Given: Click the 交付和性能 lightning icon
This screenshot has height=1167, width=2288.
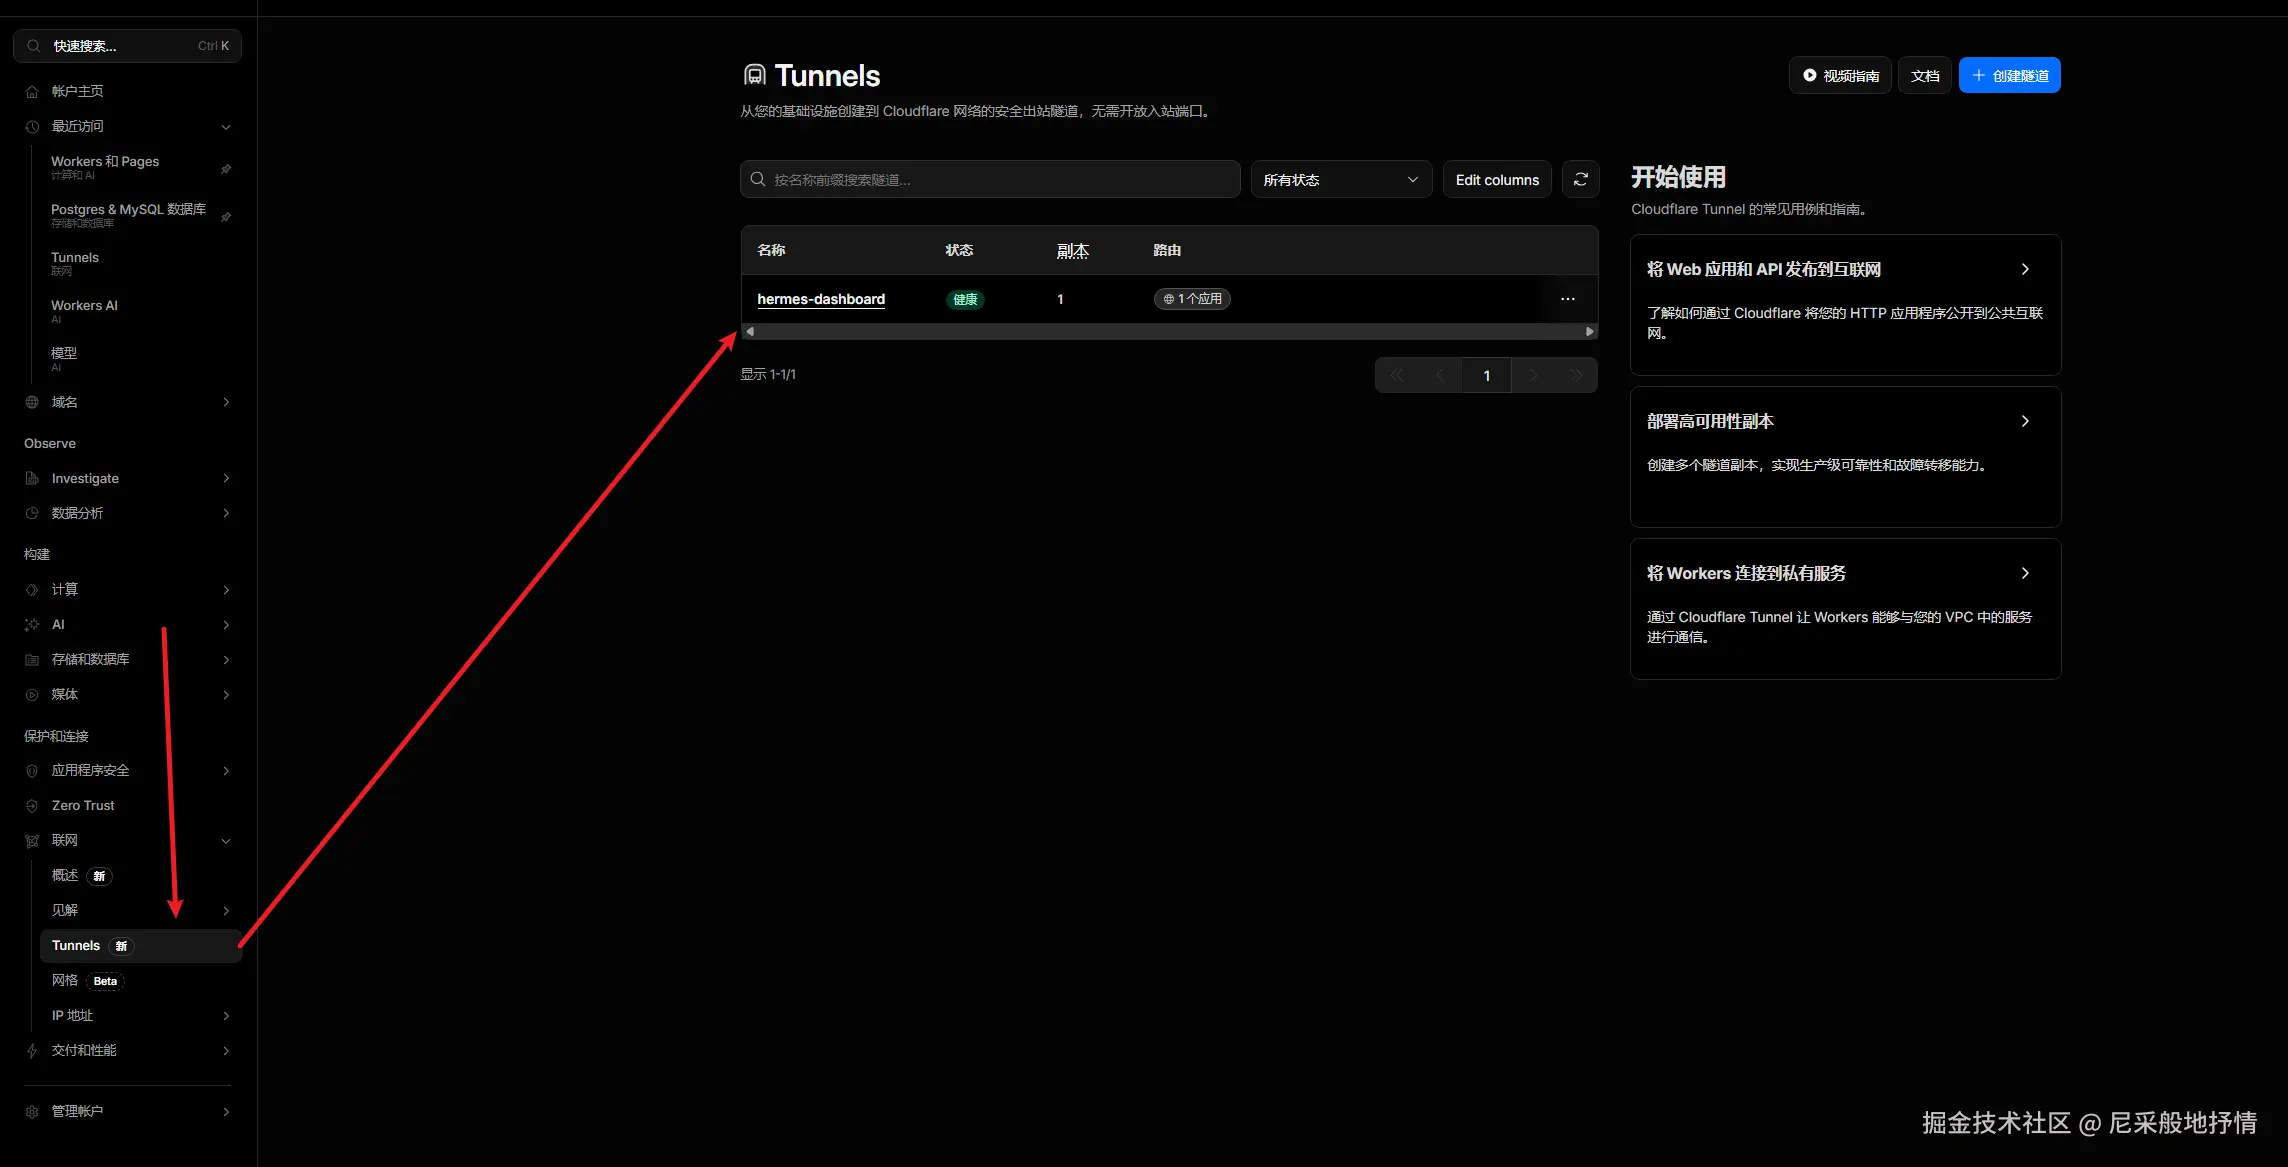Looking at the screenshot, I should point(32,1051).
